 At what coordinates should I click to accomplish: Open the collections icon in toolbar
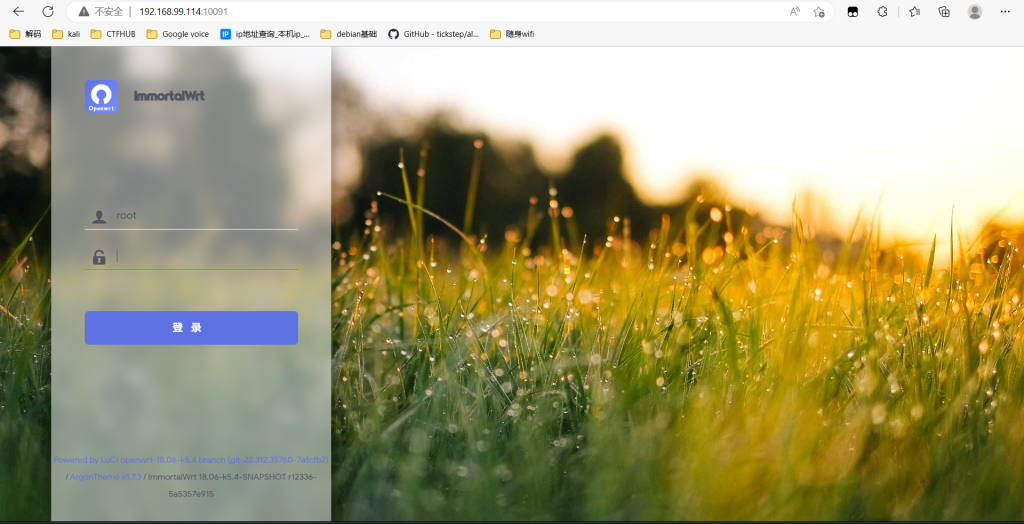(944, 12)
